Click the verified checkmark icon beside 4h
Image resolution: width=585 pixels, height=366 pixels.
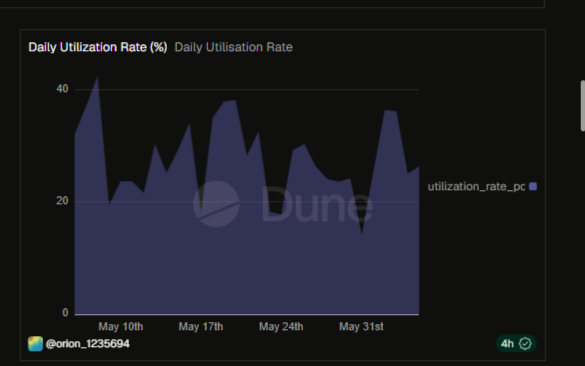(525, 344)
